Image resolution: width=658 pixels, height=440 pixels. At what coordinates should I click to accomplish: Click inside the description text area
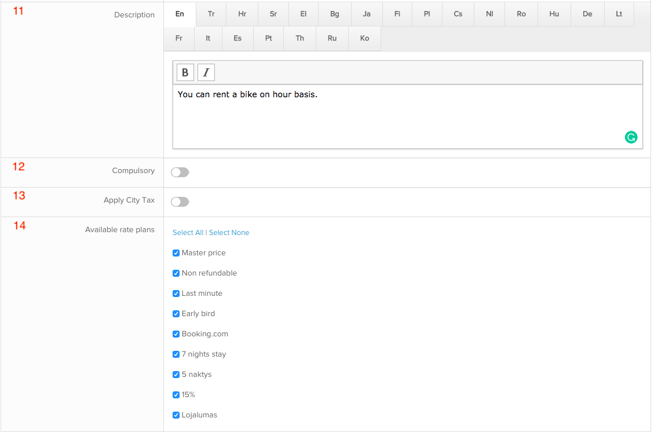[407, 117]
